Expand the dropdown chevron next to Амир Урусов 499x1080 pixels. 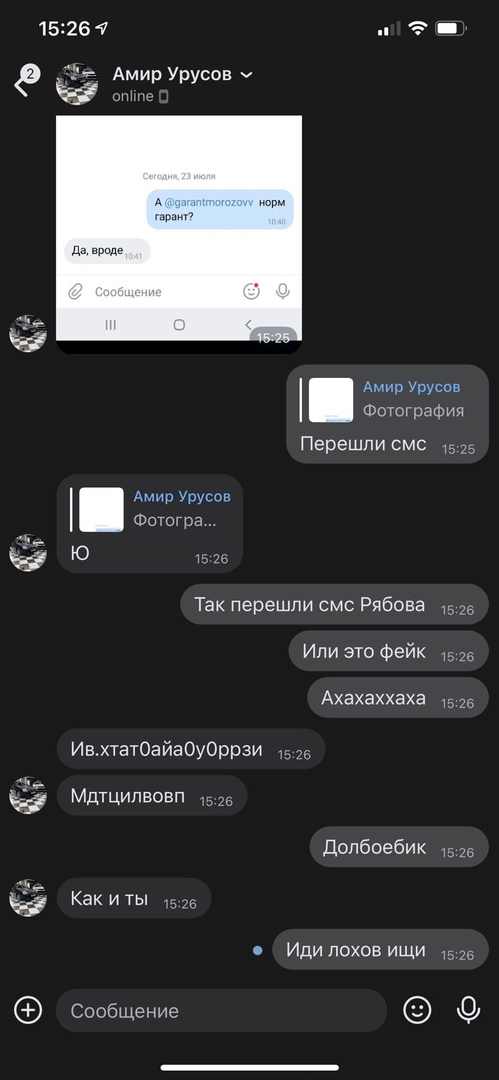click(246, 75)
